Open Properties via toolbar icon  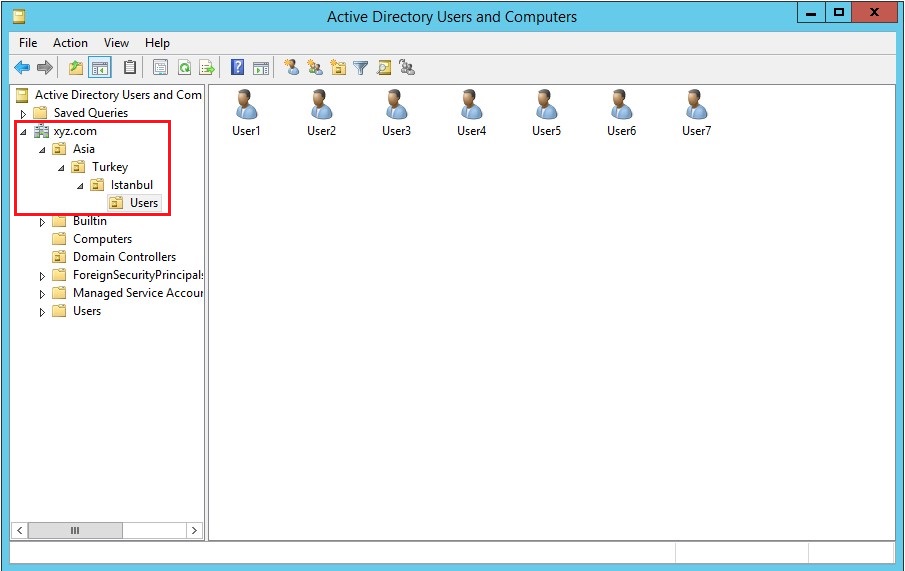click(160, 68)
